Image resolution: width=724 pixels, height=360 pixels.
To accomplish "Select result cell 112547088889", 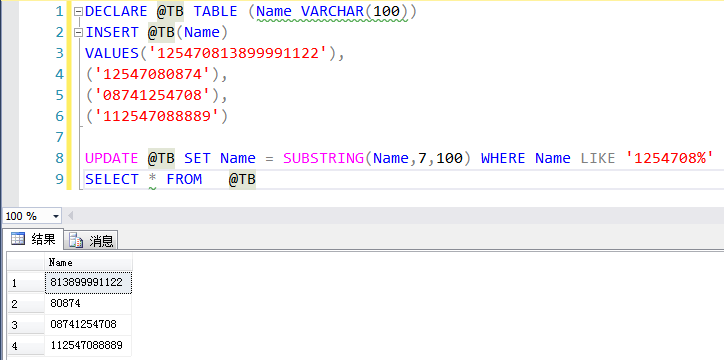I will click(x=88, y=345).
